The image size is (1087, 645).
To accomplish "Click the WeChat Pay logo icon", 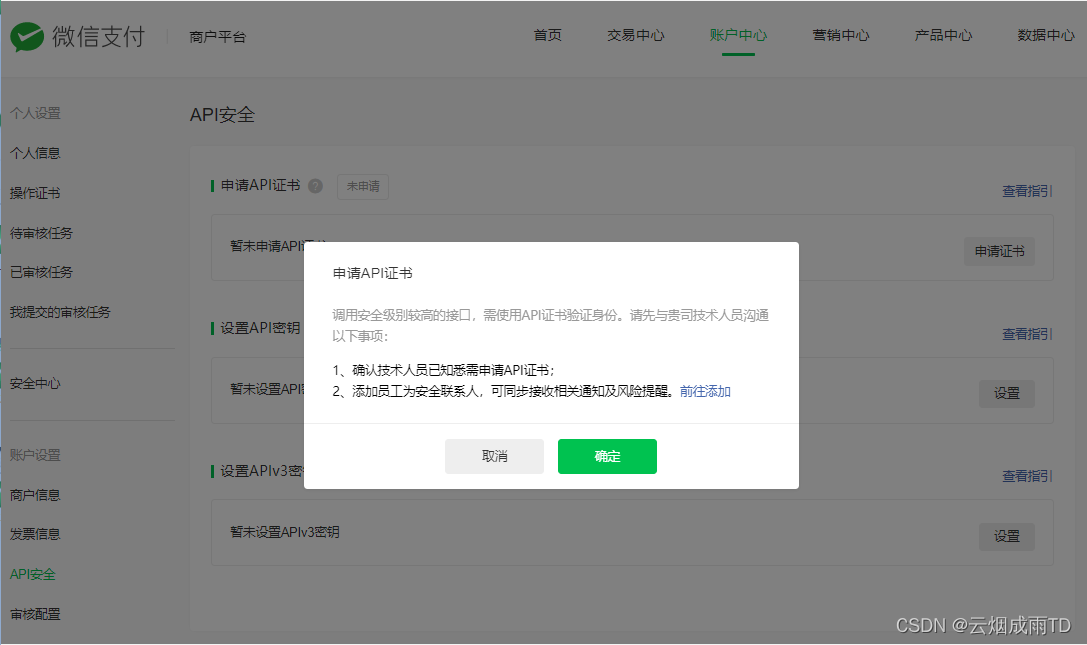I will [27, 37].
